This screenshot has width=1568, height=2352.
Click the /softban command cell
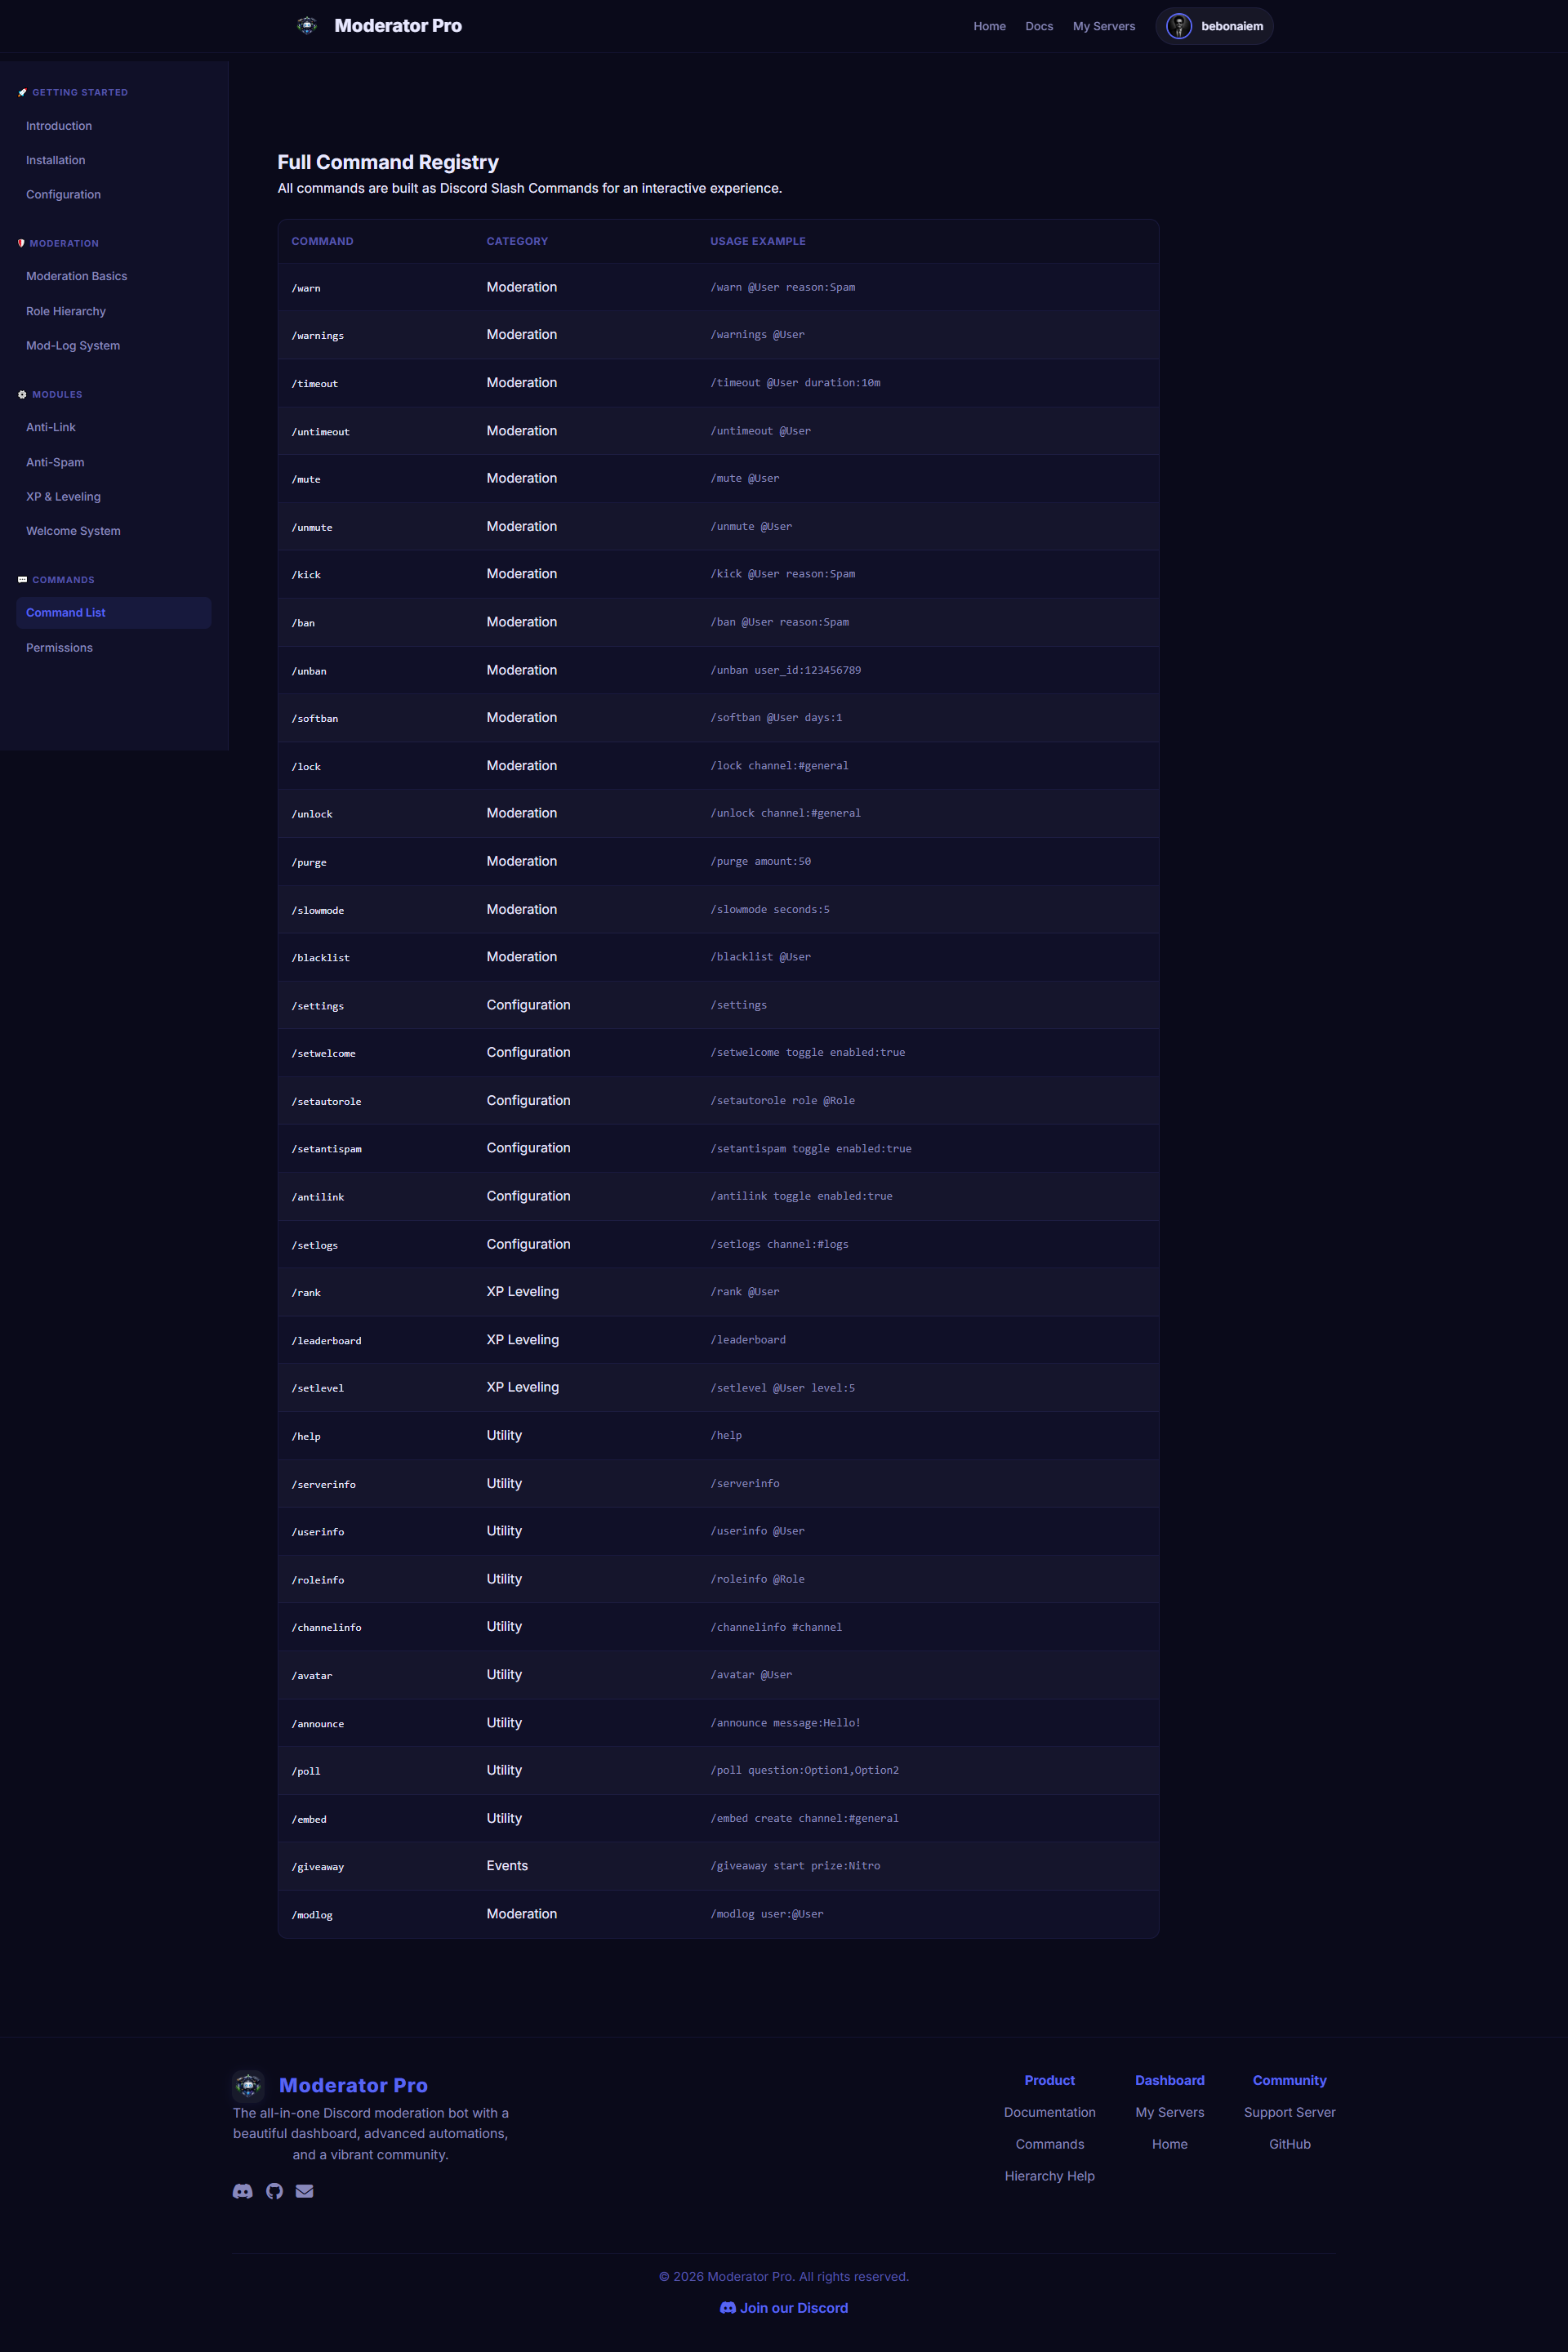[x=314, y=718]
